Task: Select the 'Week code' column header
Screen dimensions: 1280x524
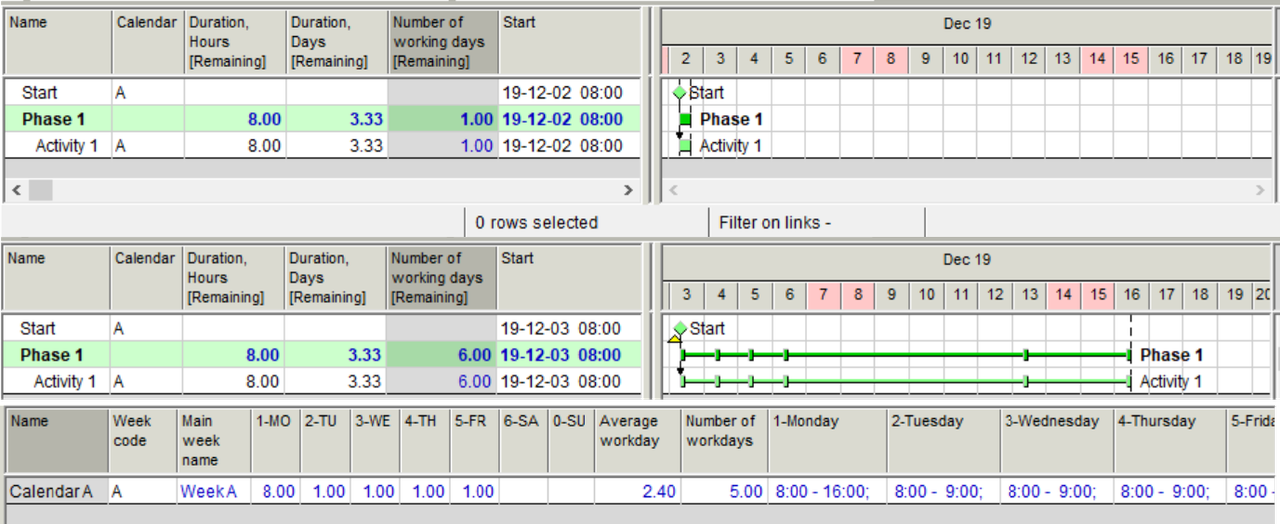Action: click(143, 441)
